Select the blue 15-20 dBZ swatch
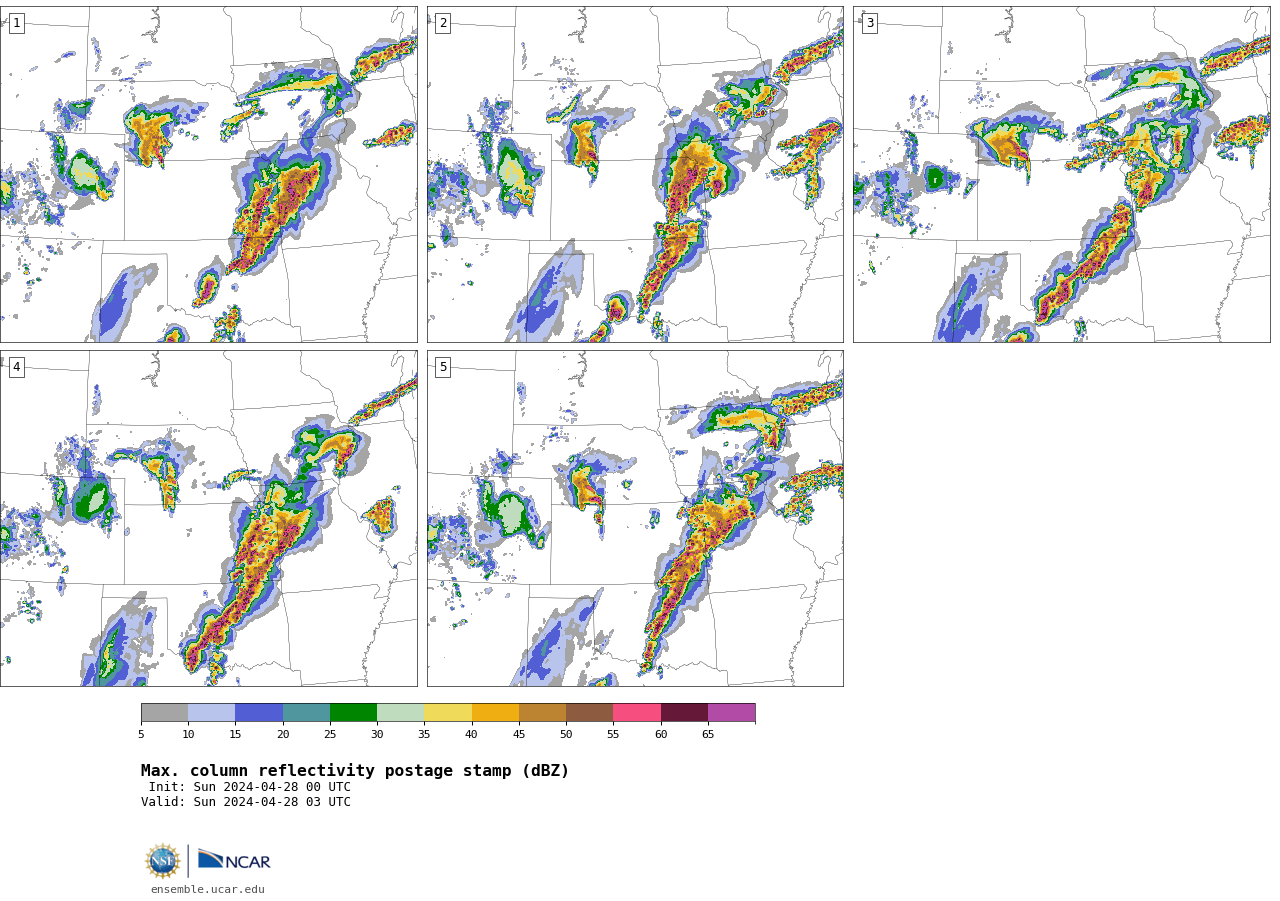The height and width of the screenshot is (901, 1280). click(259, 713)
